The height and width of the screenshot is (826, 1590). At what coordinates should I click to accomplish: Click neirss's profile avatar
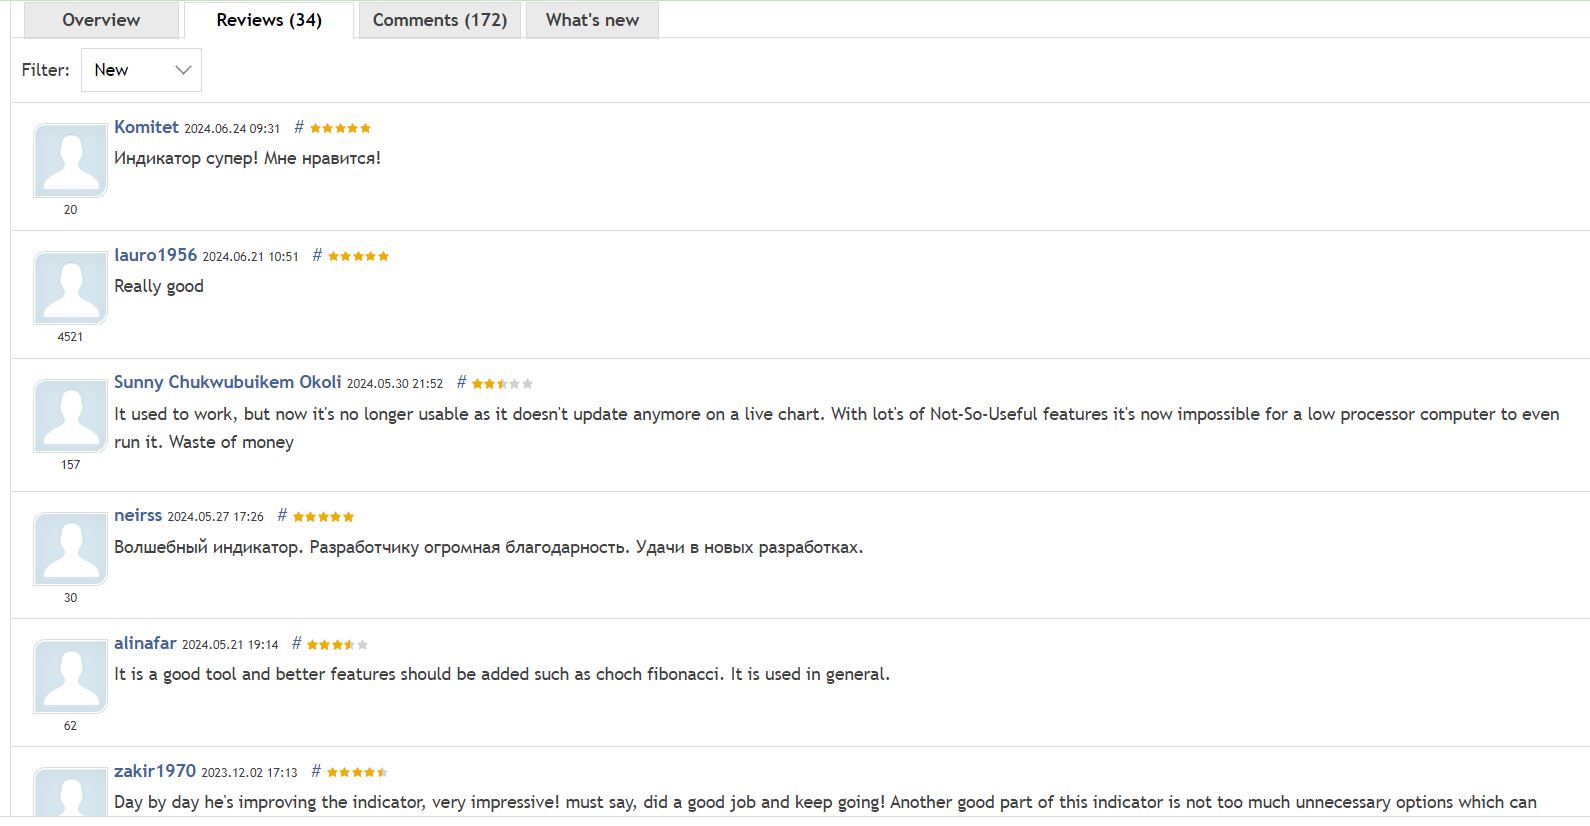pos(70,548)
